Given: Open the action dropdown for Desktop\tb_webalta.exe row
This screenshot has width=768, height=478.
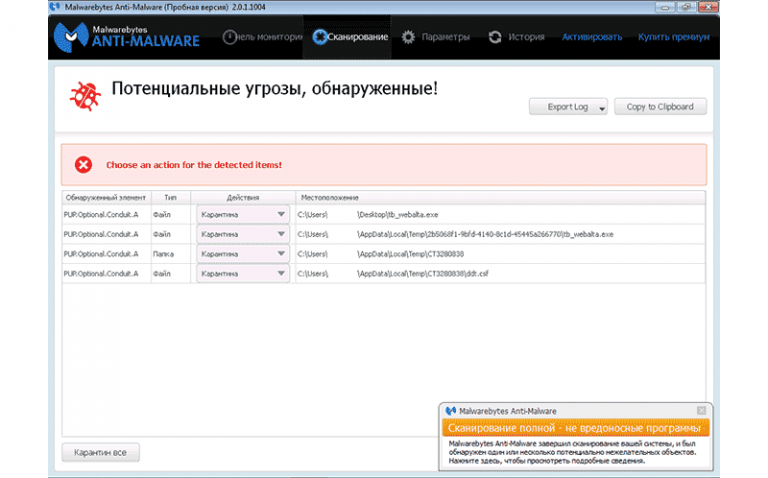Looking at the screenshot, I should pyautogui.click(x=243, y=215).
